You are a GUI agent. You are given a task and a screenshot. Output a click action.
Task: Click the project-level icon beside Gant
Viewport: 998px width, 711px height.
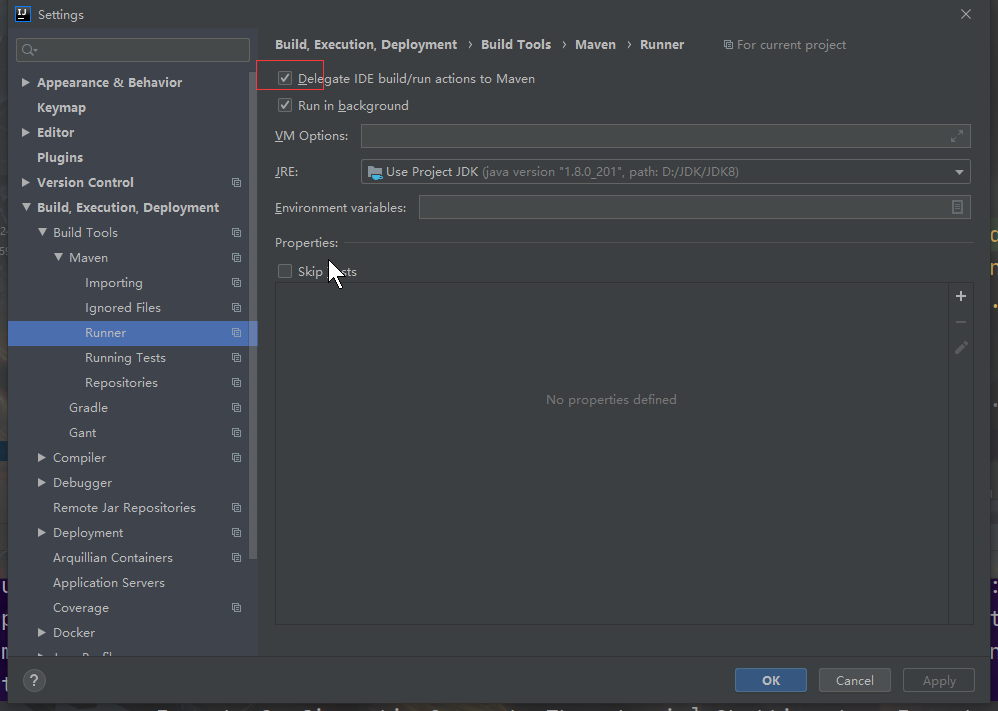[x=237, y=433]
